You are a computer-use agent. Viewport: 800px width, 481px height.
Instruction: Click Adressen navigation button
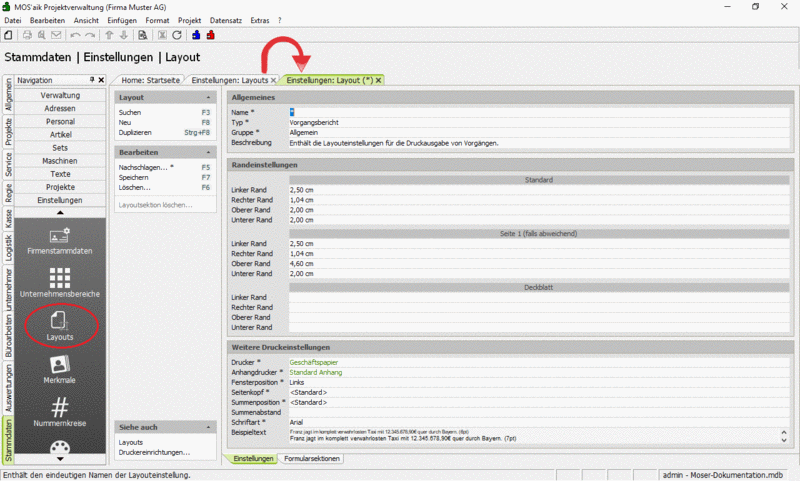(x=60, y=109)
